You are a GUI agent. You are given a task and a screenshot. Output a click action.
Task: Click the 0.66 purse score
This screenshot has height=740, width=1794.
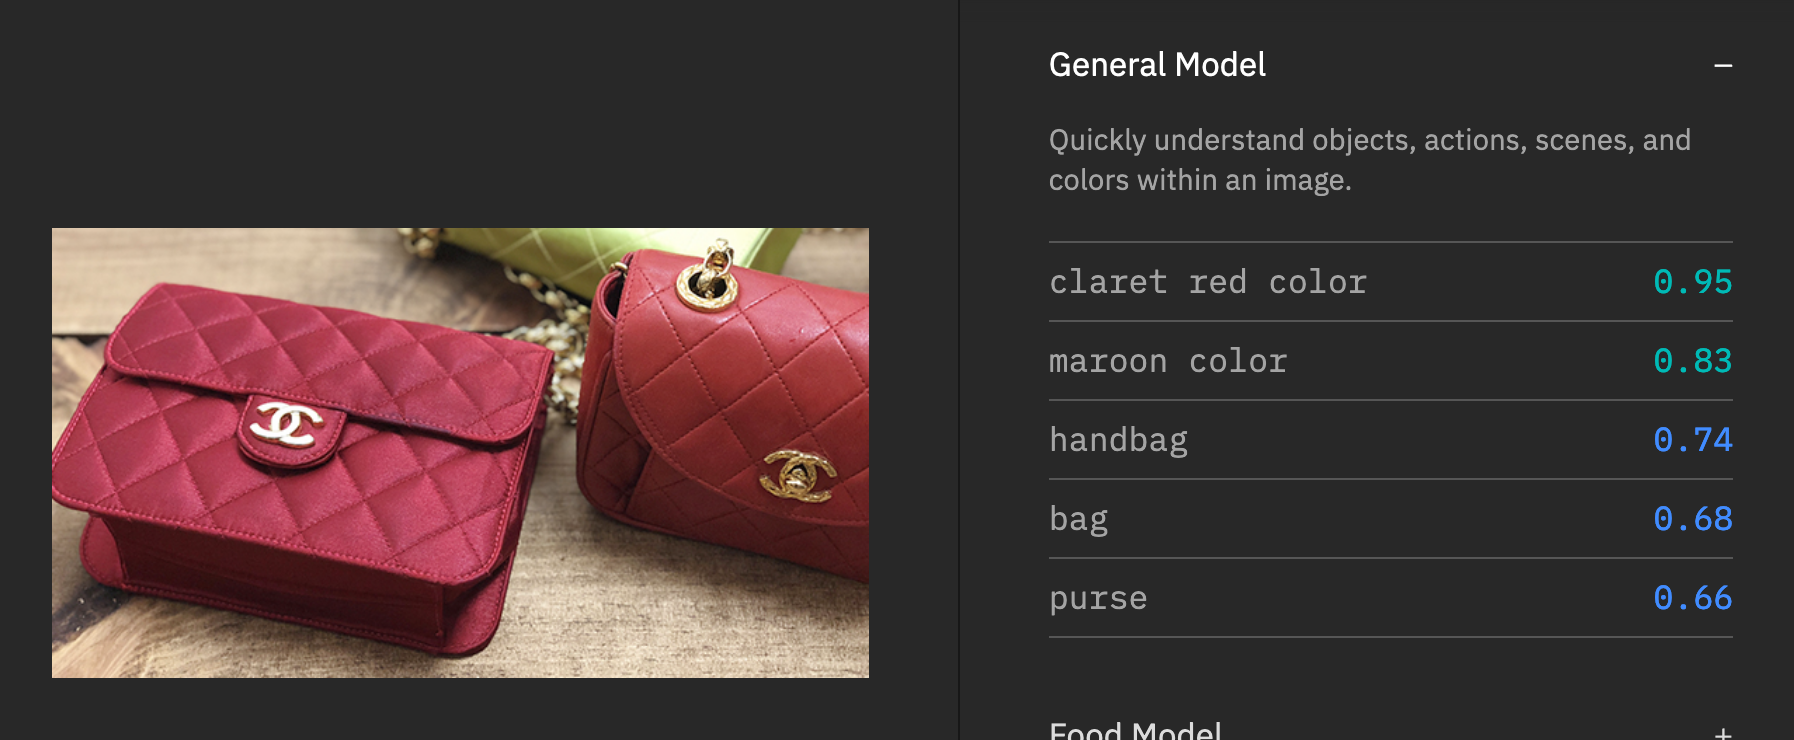1692,598
